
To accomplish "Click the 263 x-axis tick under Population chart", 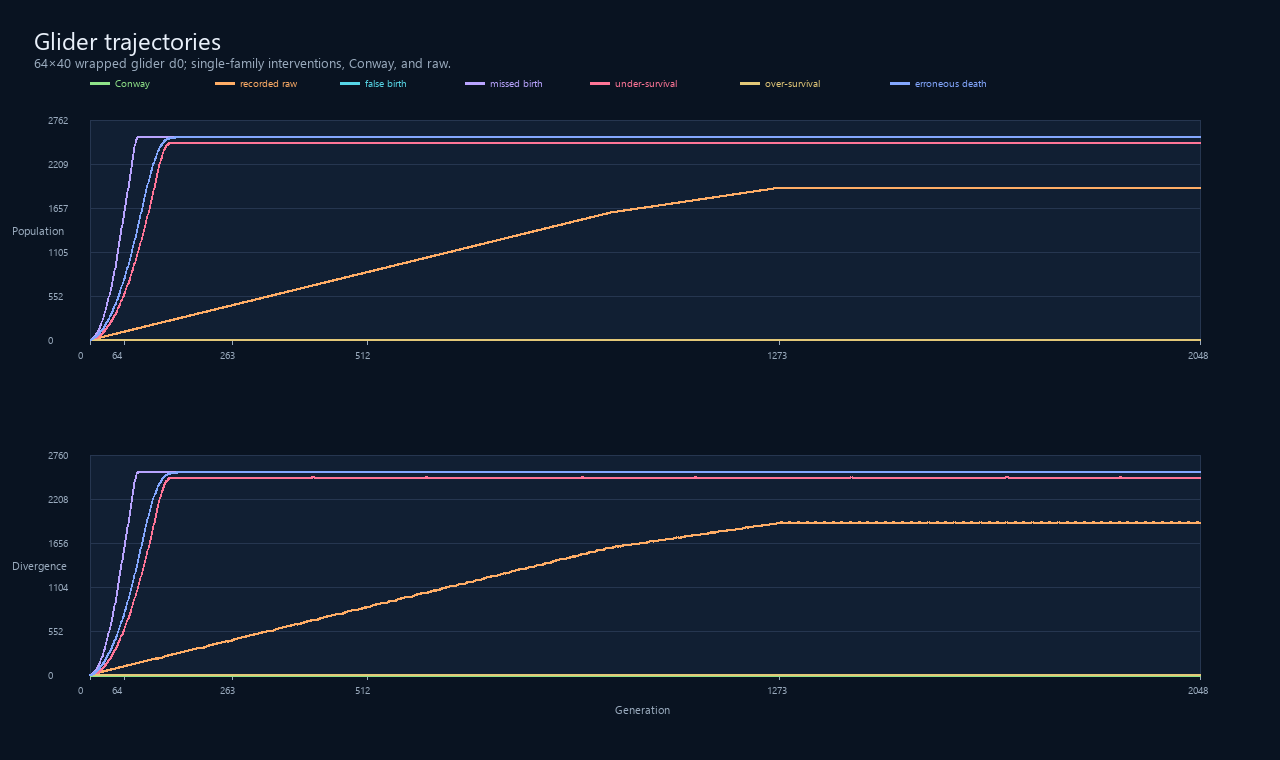I will click(x=227, y=356).
